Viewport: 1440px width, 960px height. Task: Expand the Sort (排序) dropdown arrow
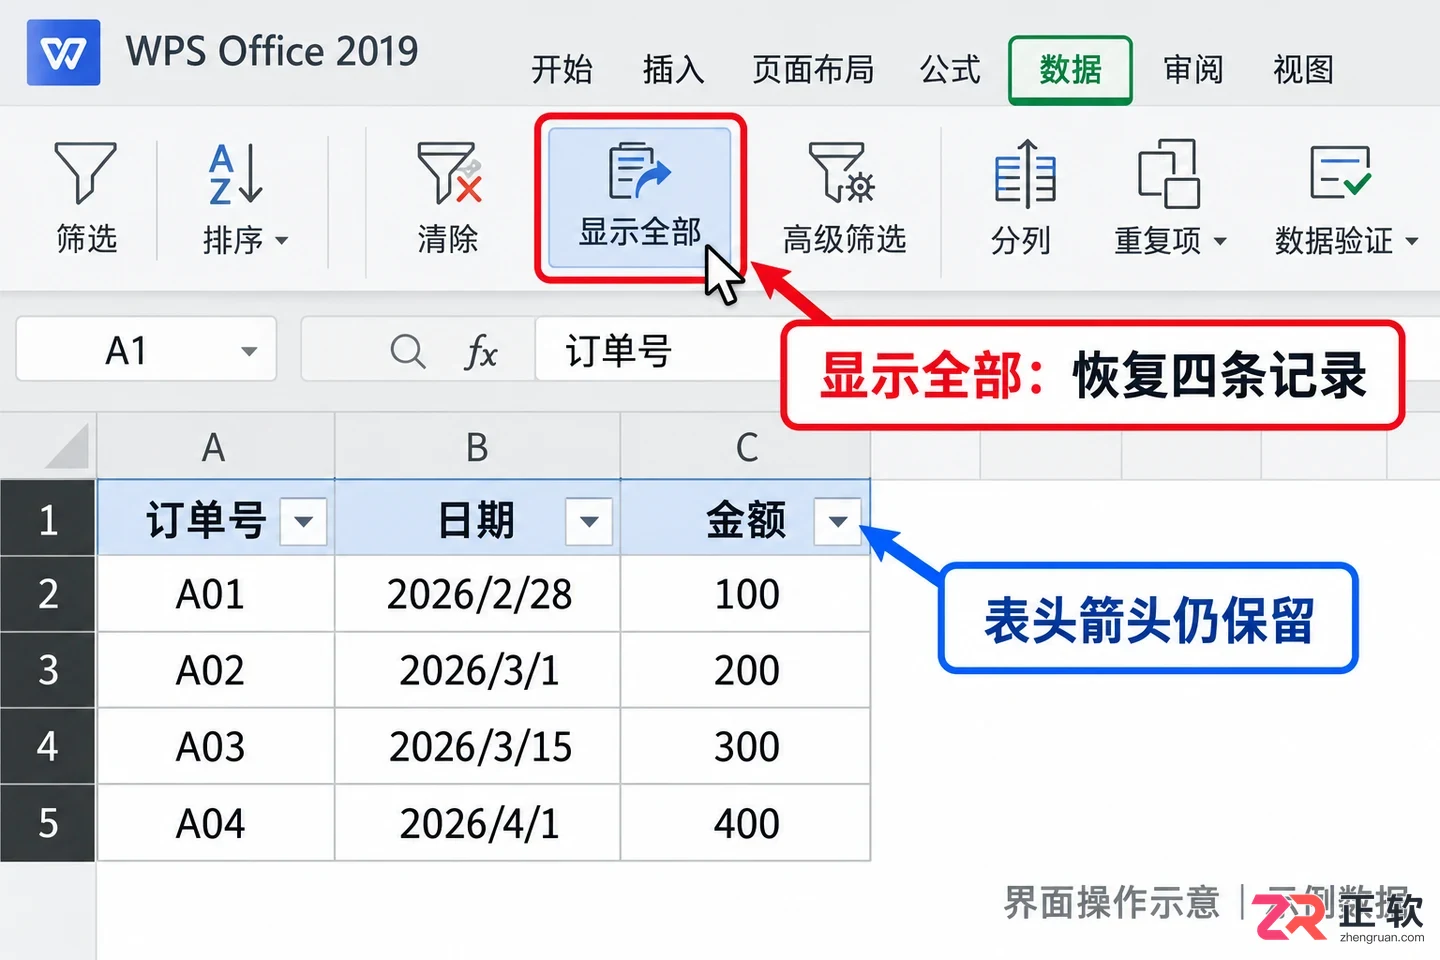click(x=282, y=240)
